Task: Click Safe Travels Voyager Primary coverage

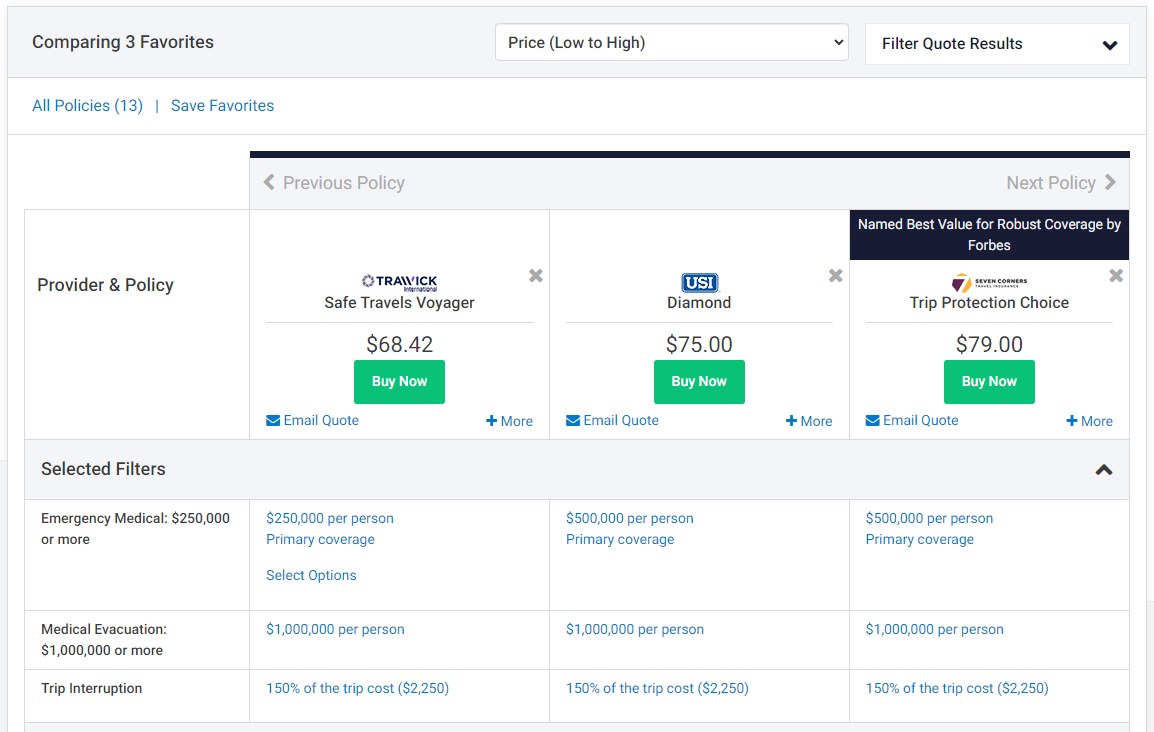Action: tap(320, 540)
